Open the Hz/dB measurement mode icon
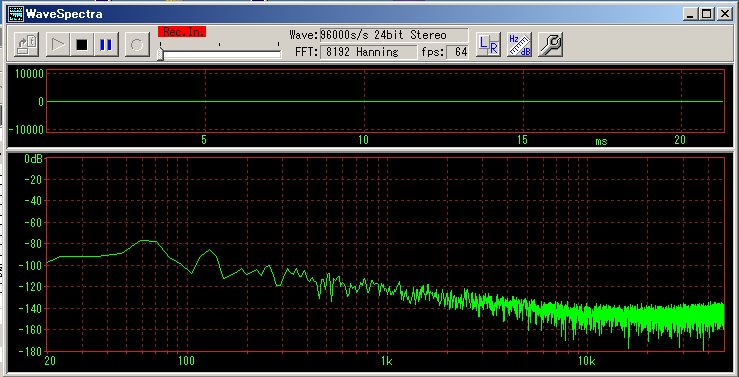 point(519,45)
